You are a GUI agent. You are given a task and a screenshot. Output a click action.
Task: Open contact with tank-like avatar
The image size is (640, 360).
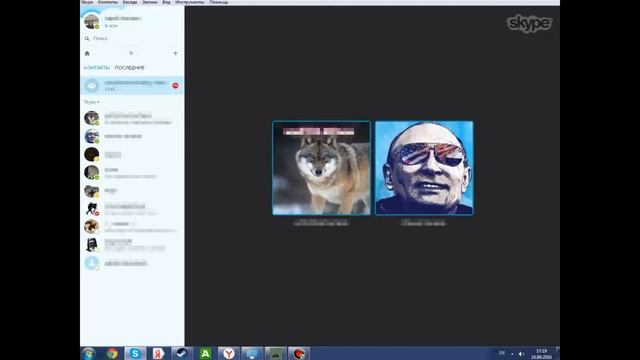click(x=132, y=190)
